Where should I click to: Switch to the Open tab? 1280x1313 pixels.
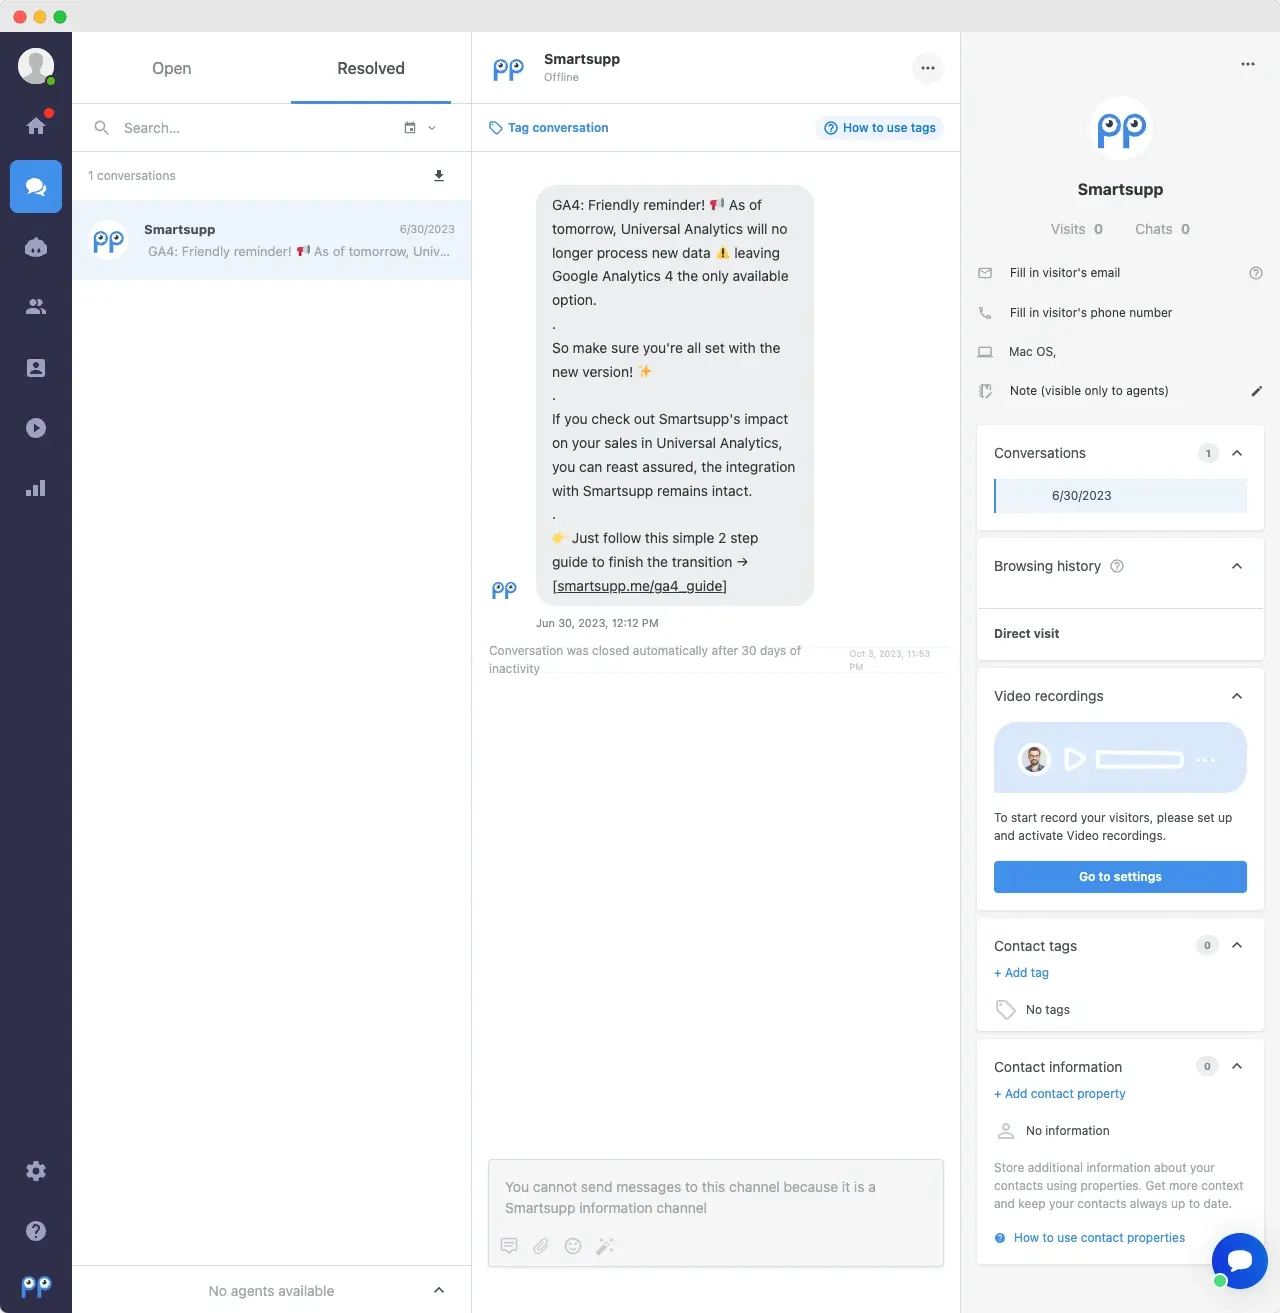point(171,68)
